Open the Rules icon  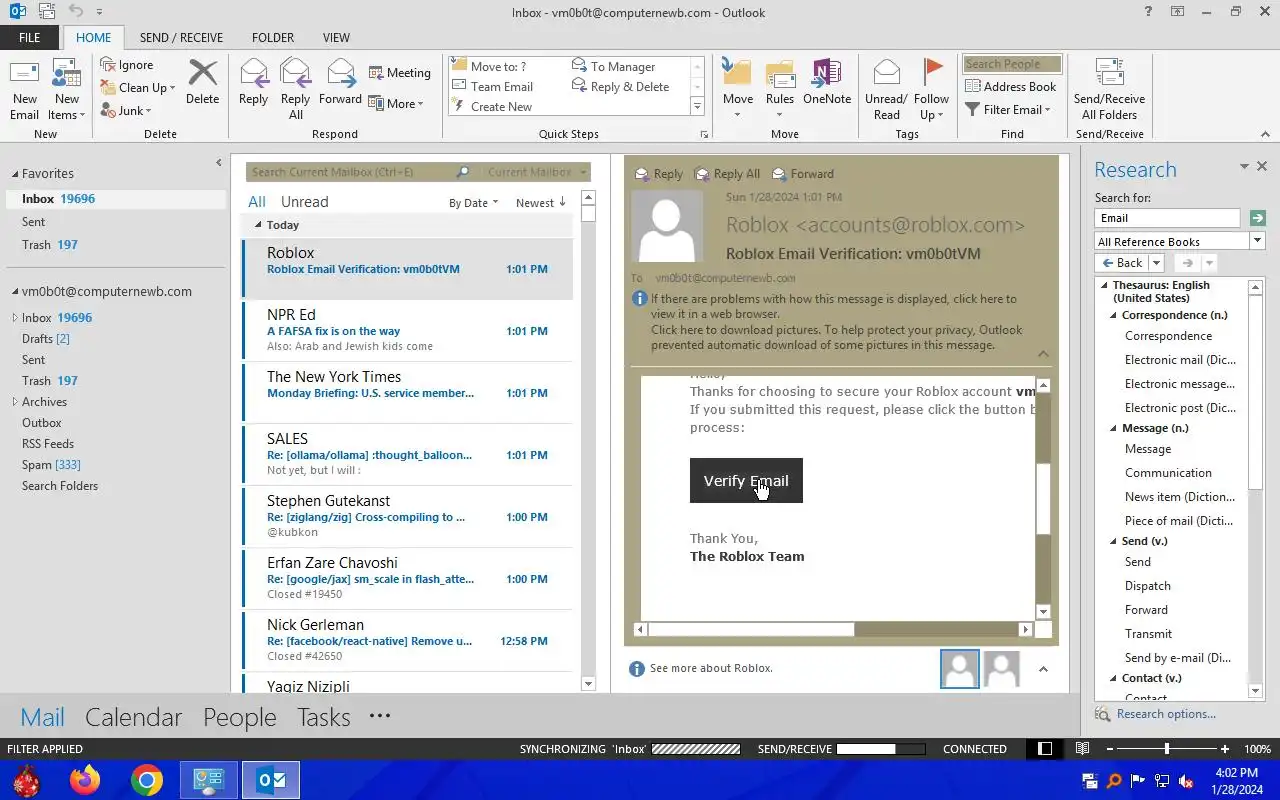pos(780,73)
